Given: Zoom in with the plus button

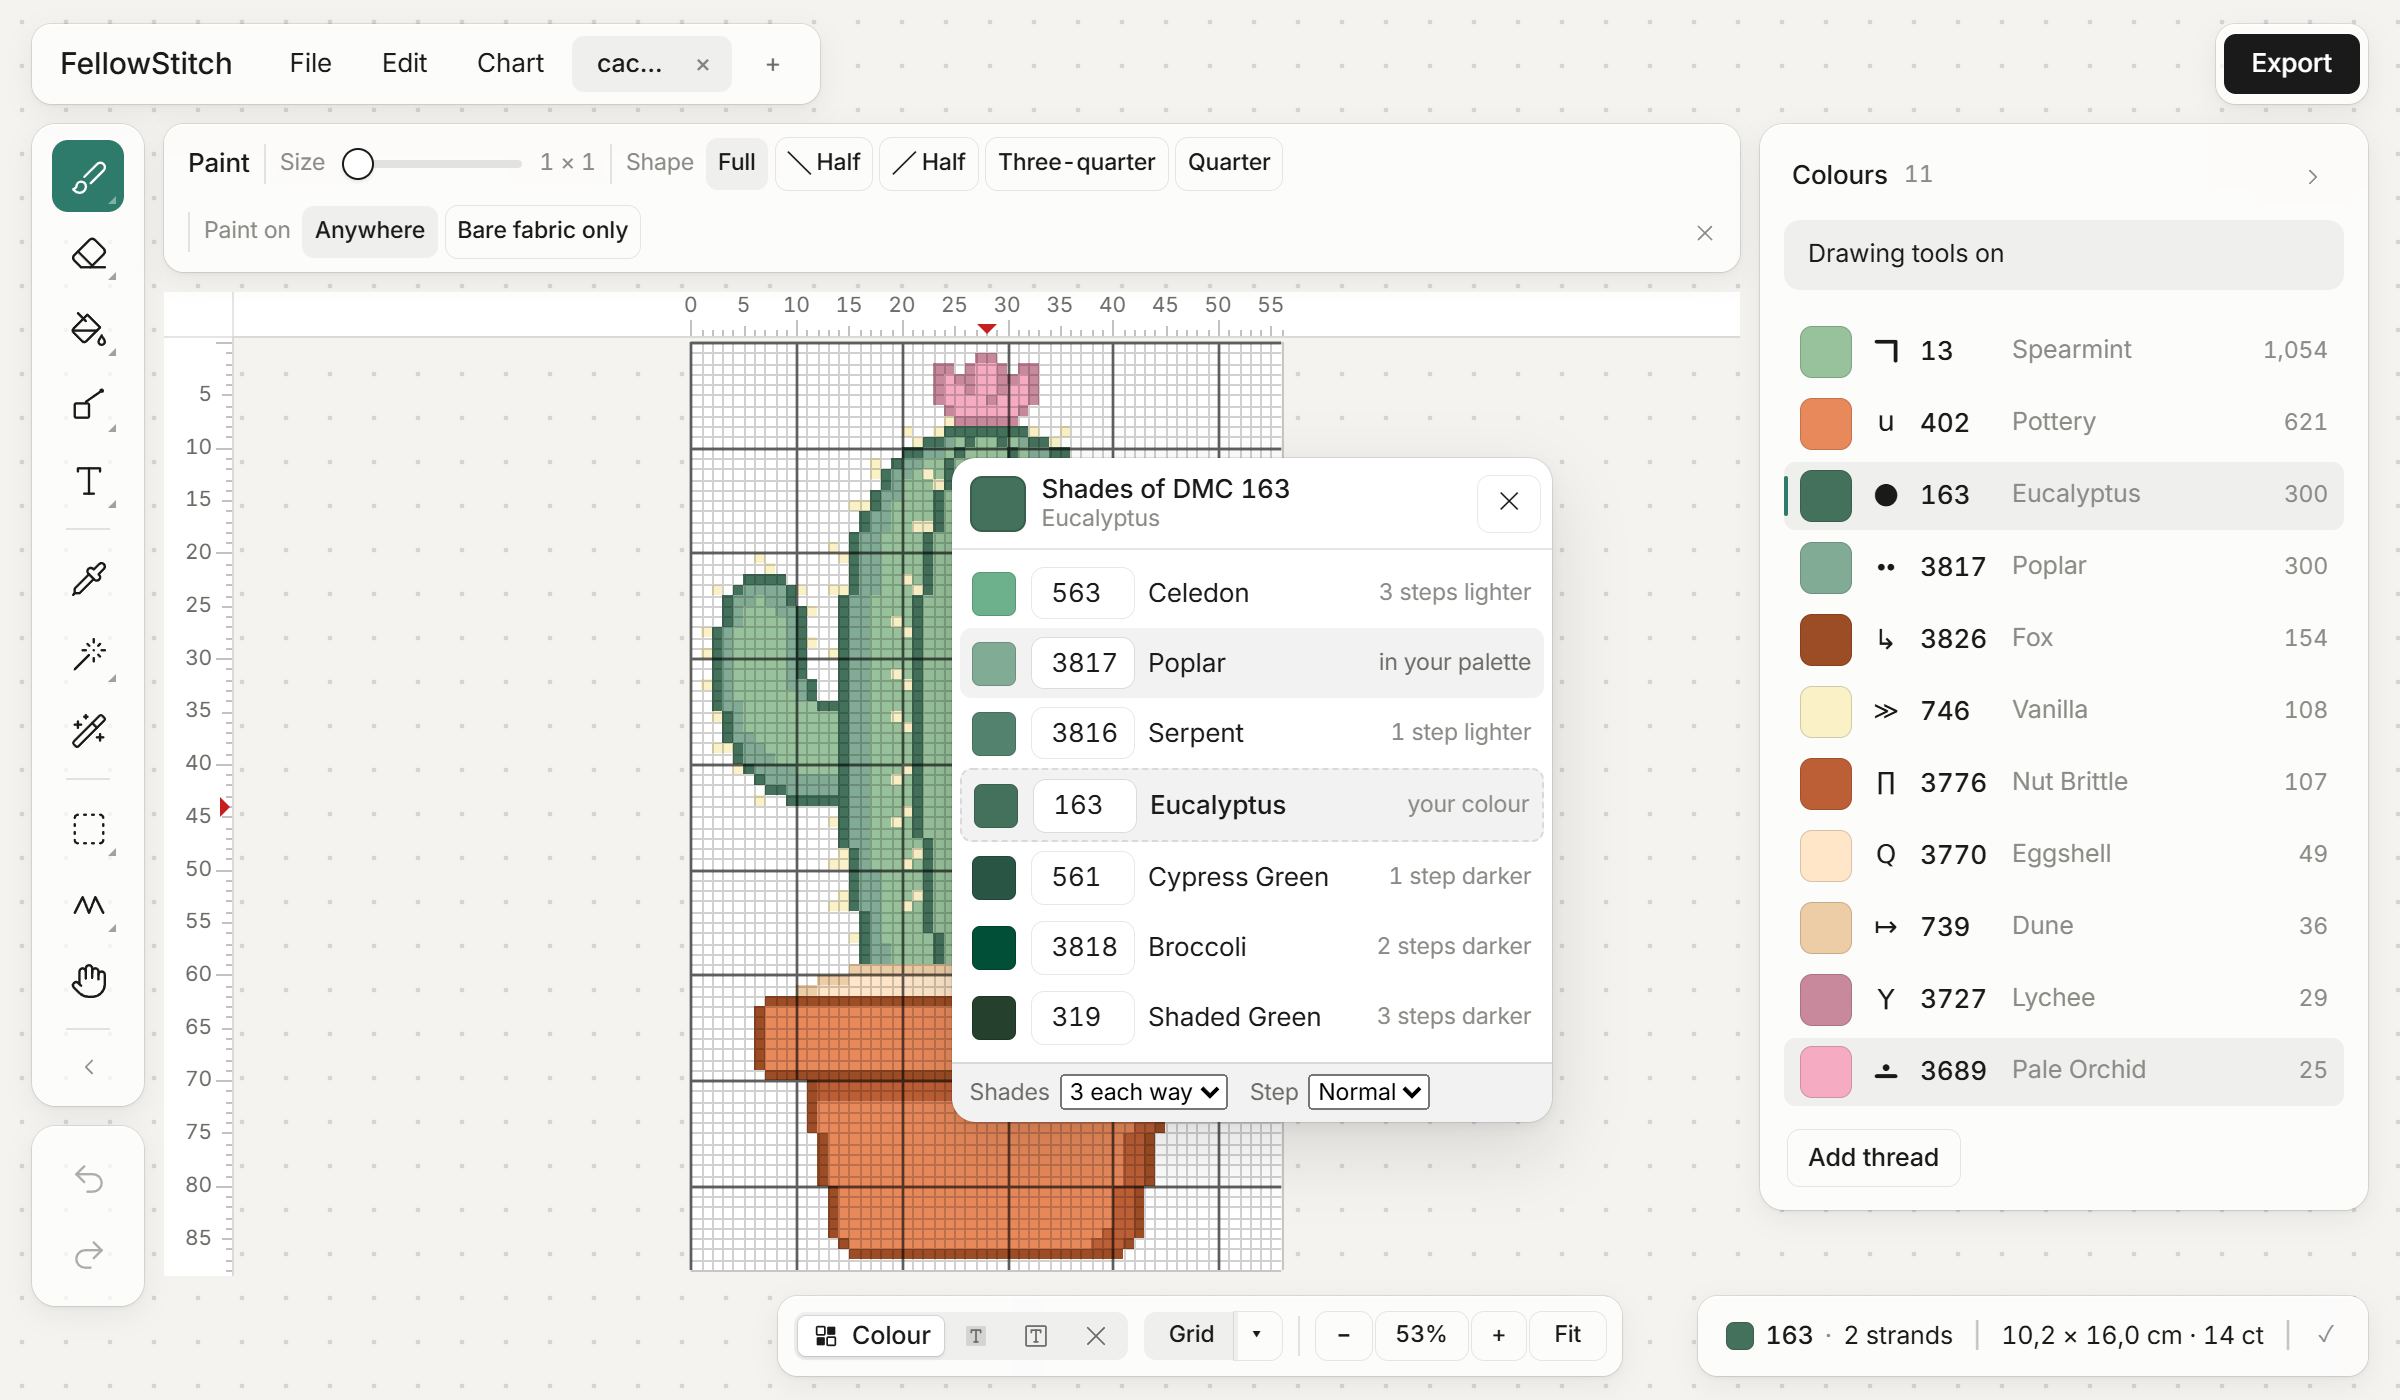Looking at the screenshot, I should tap(1498, 1335).
